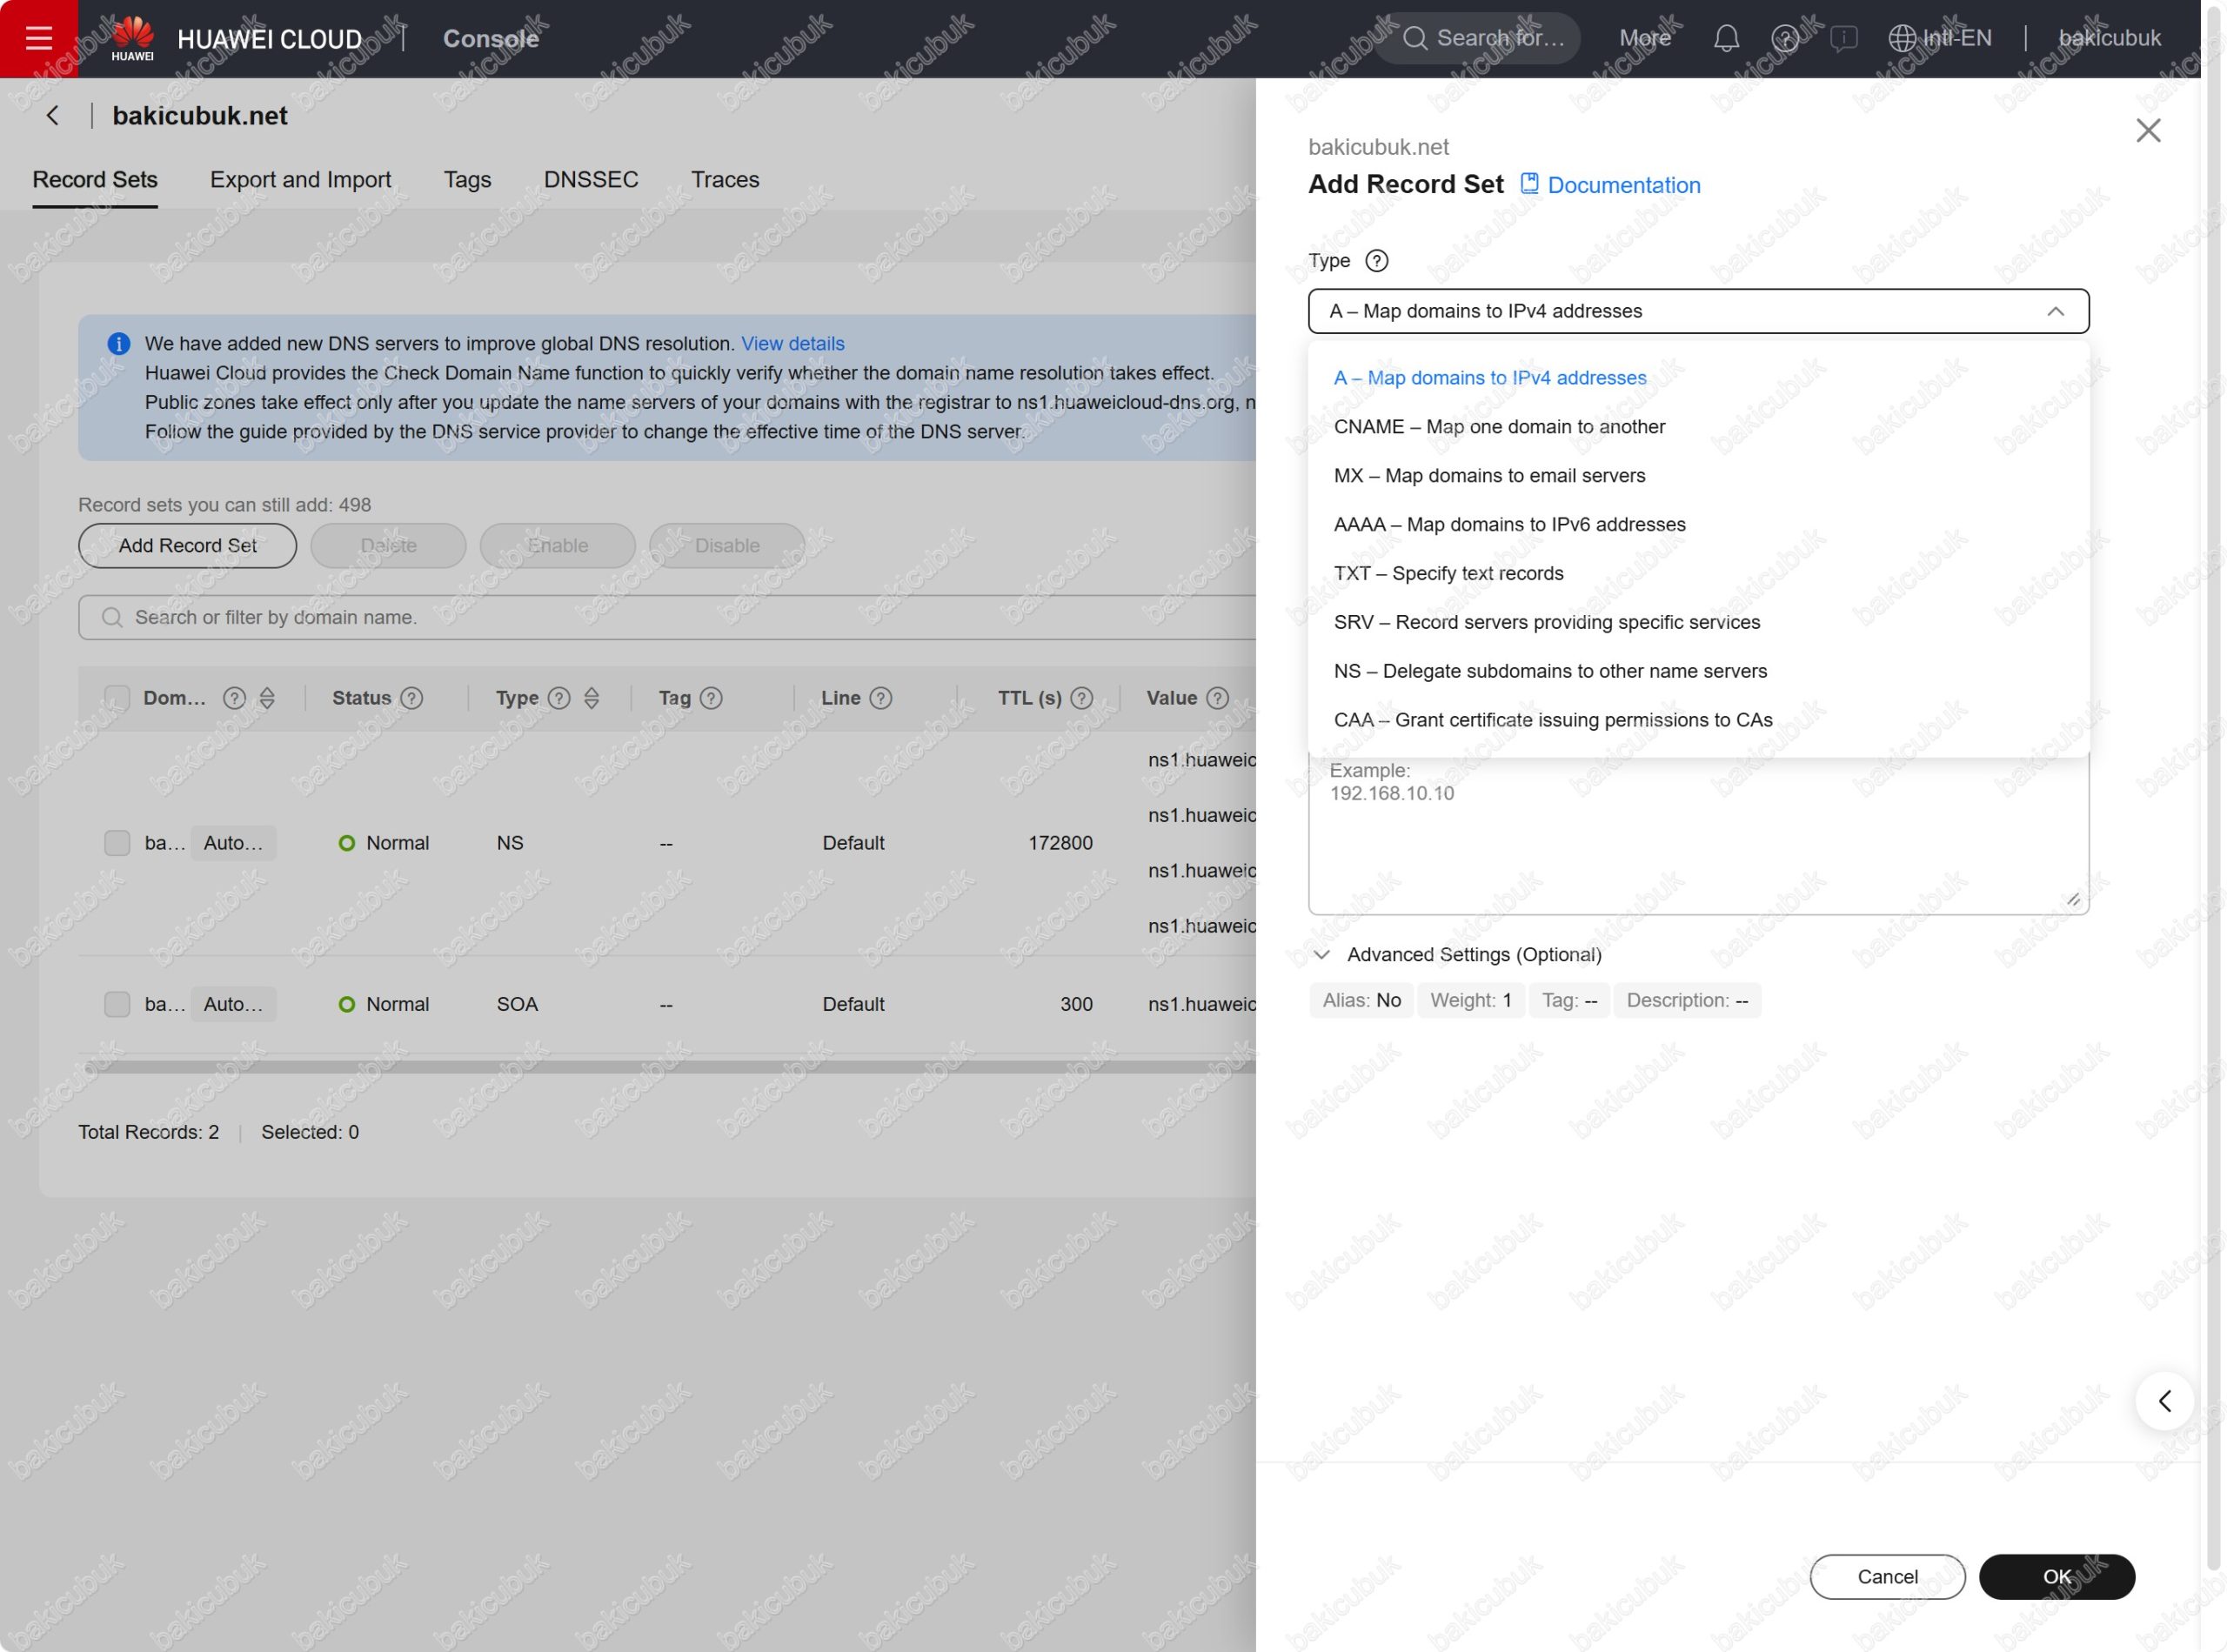Choose CNAME – Map one domain to another
Viewport: 2227px width, 1652px height.
coord(1499,427)
